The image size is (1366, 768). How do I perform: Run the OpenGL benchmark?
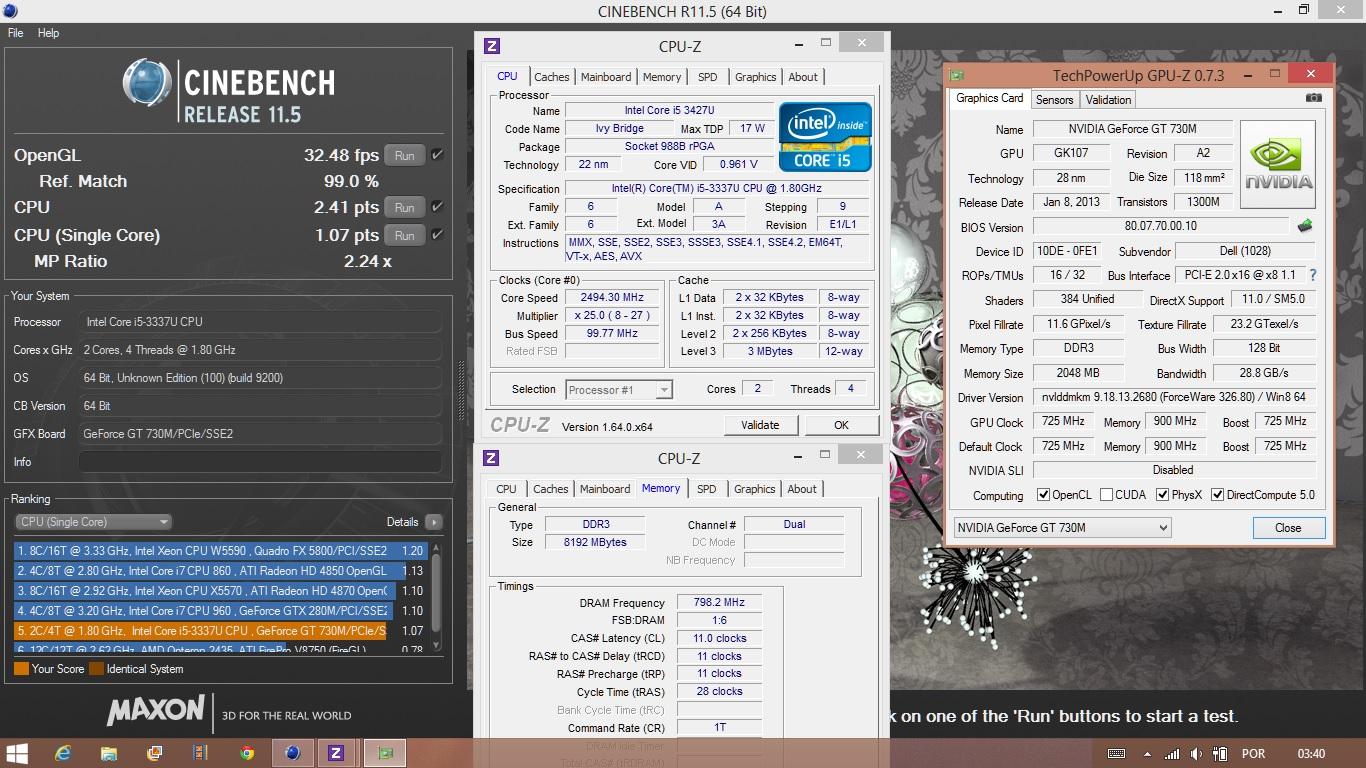pyautogui.click(x=404, y=155)
